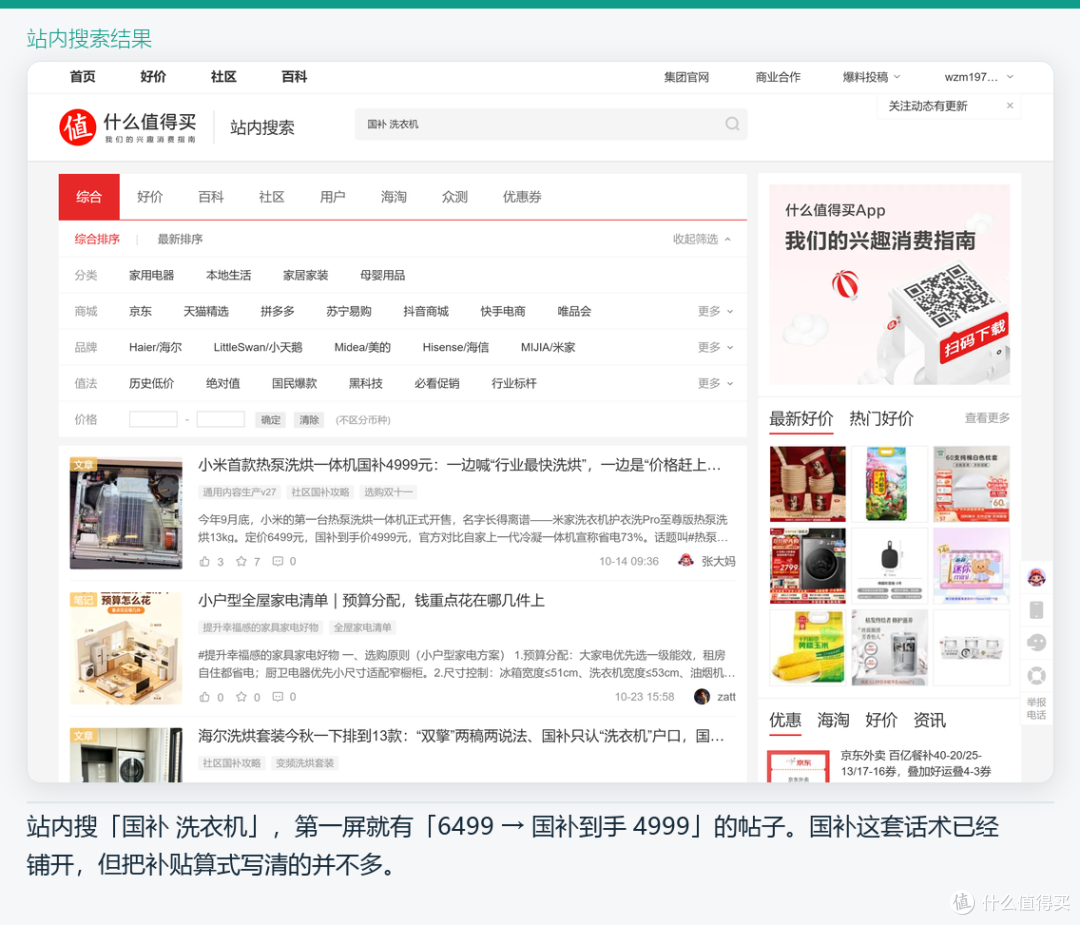Switch to the 用户 search tab
Viewport: 1080px width, 925px height.
click(333, 197)
